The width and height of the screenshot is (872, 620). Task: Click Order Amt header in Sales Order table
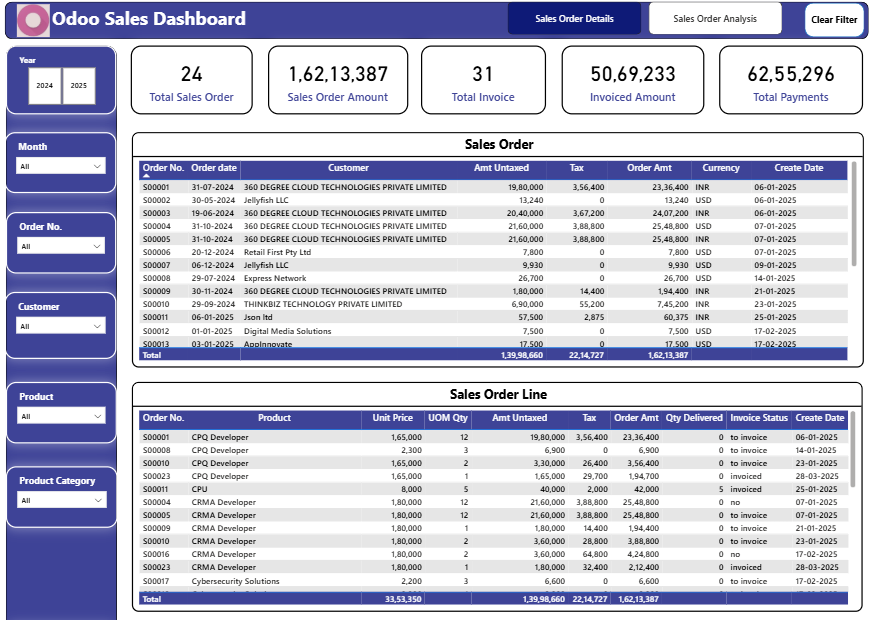649,168
